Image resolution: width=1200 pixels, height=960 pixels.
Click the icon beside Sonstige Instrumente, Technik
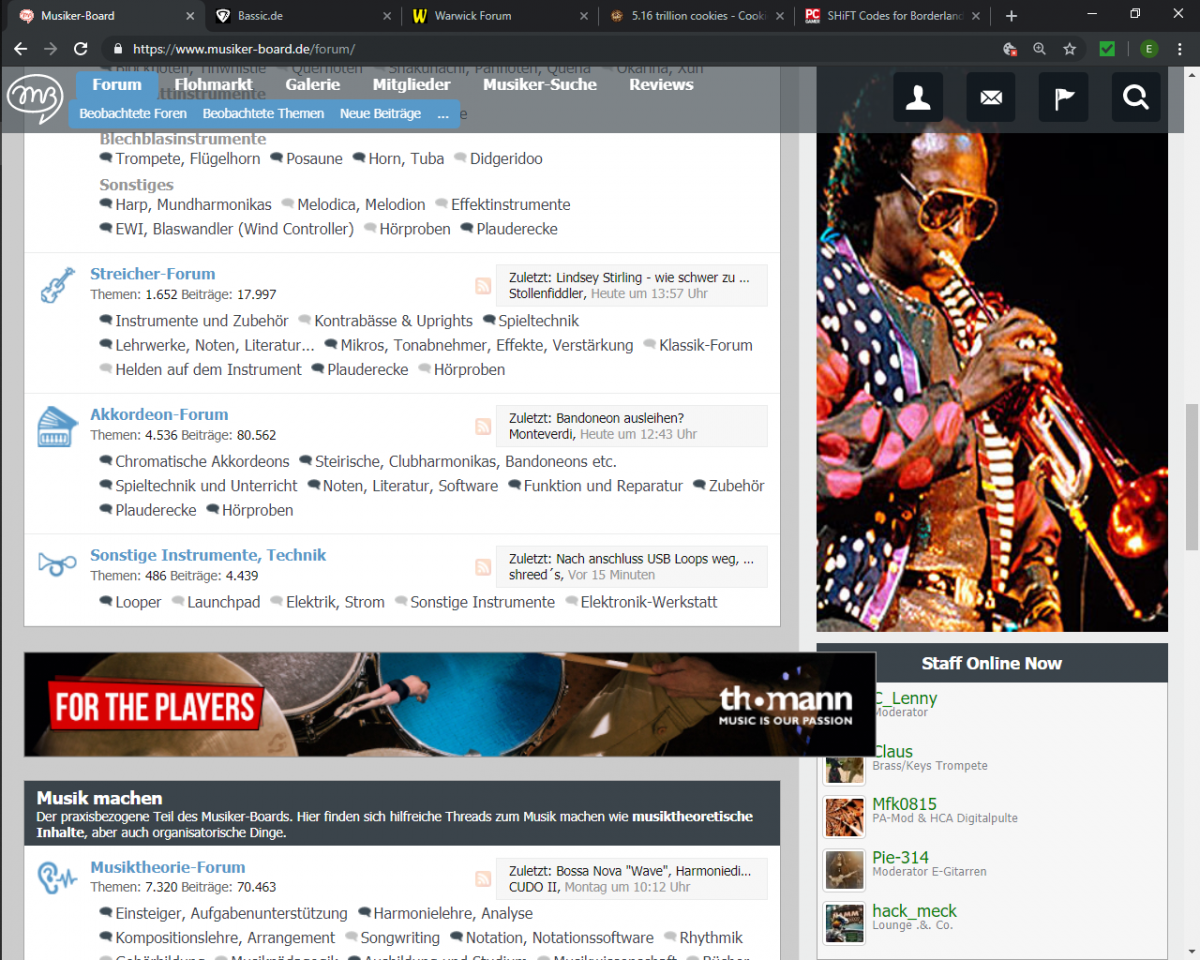click(57, 565)
